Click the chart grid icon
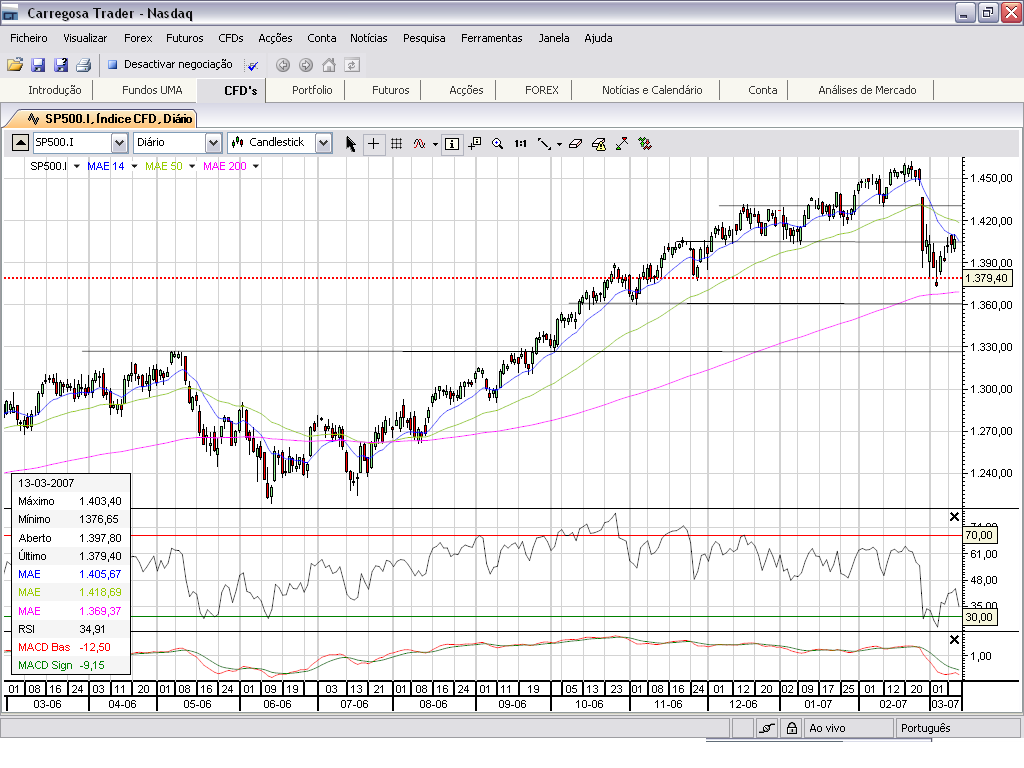Viewport: 1024px width, 768px height. [396, 143]
